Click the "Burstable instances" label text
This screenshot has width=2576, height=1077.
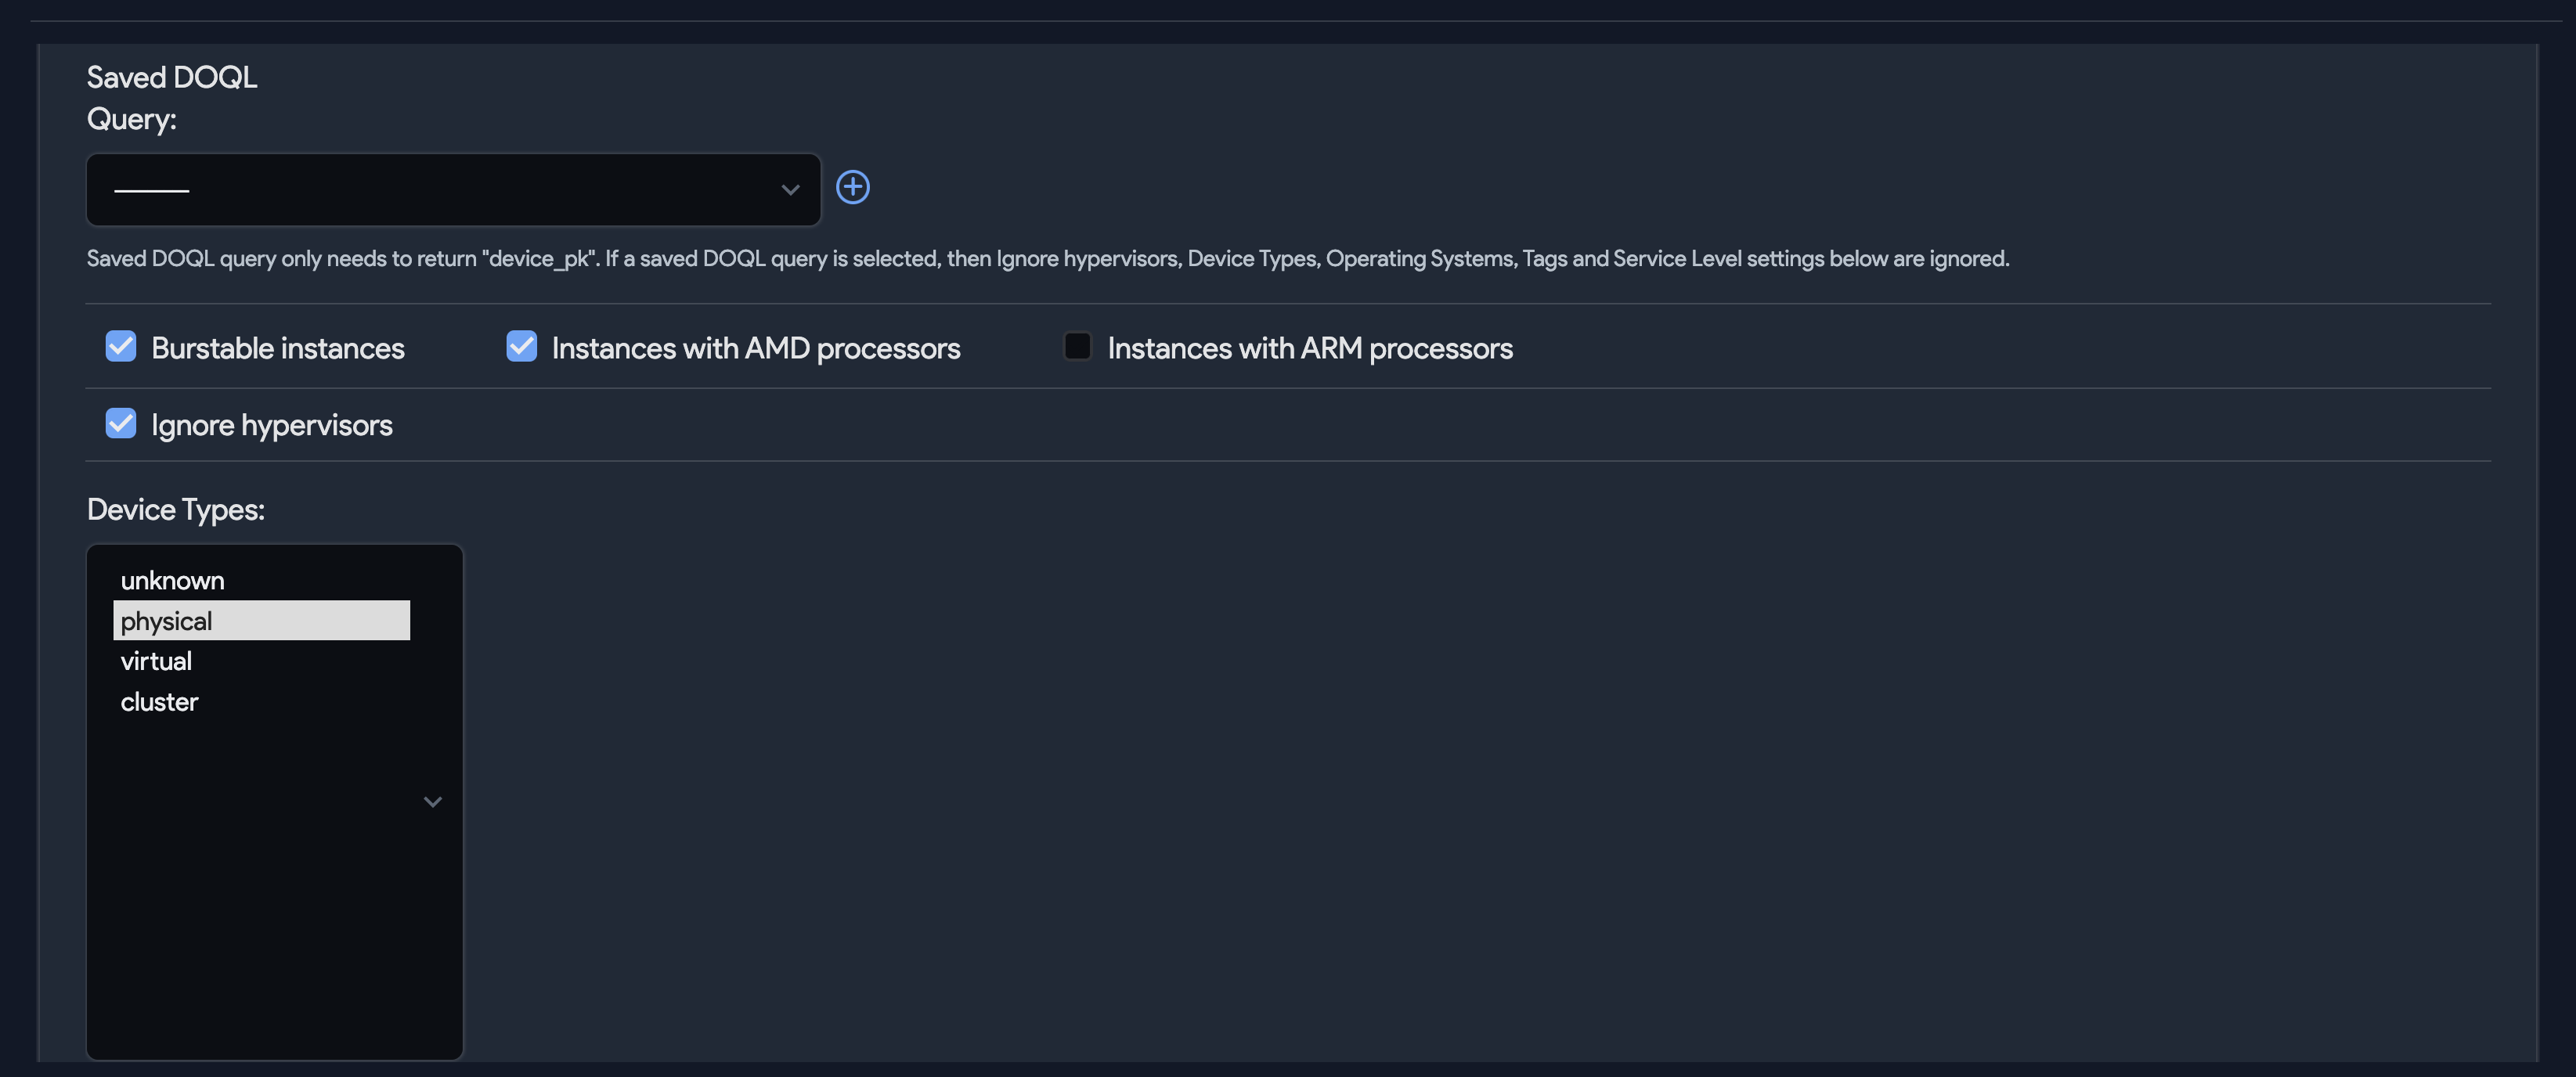[277, 348]
